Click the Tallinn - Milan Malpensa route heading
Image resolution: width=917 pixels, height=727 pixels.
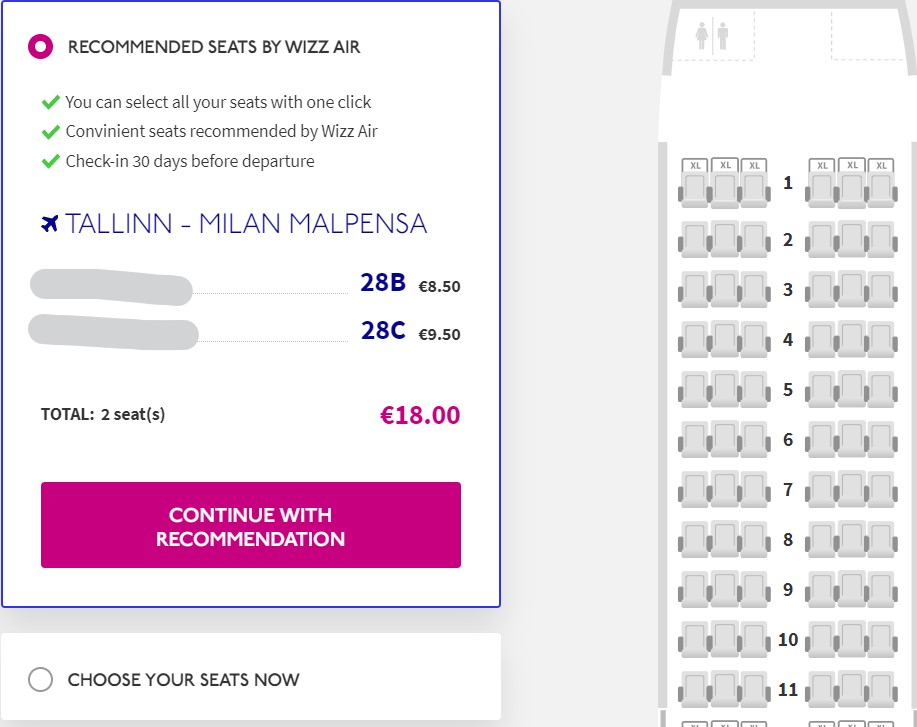tap(245, 224)
